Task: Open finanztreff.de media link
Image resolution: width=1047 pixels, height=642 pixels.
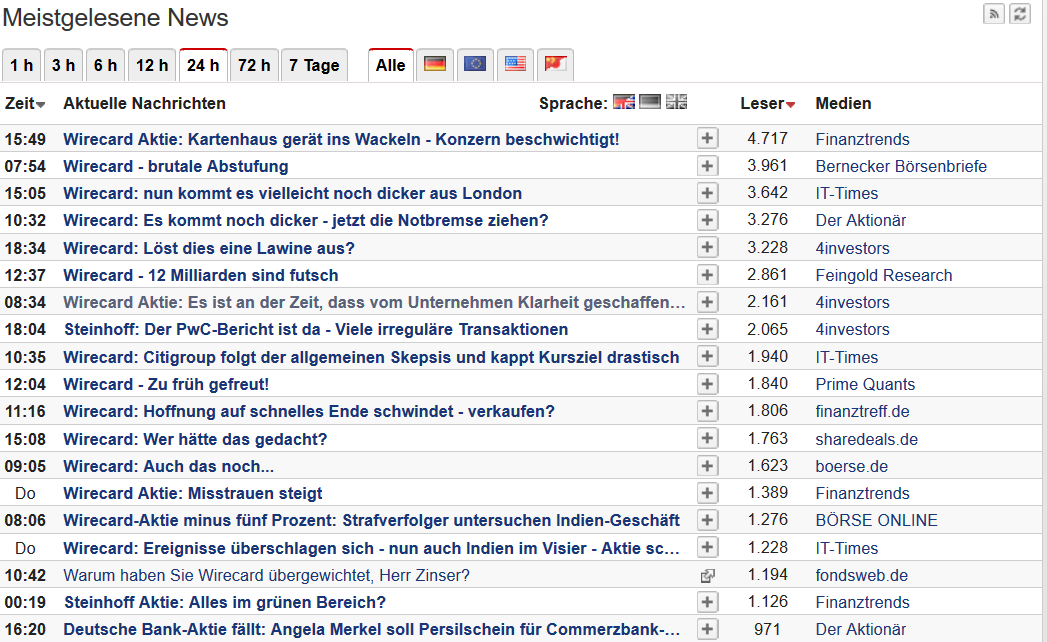Action: [x=862, y=412]
